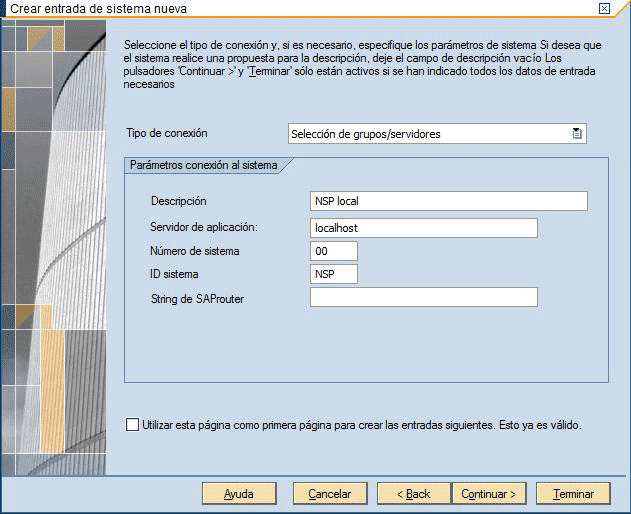Click the Servidor de aplicación: label
631x514 pixels.
[x=204, y=227]
